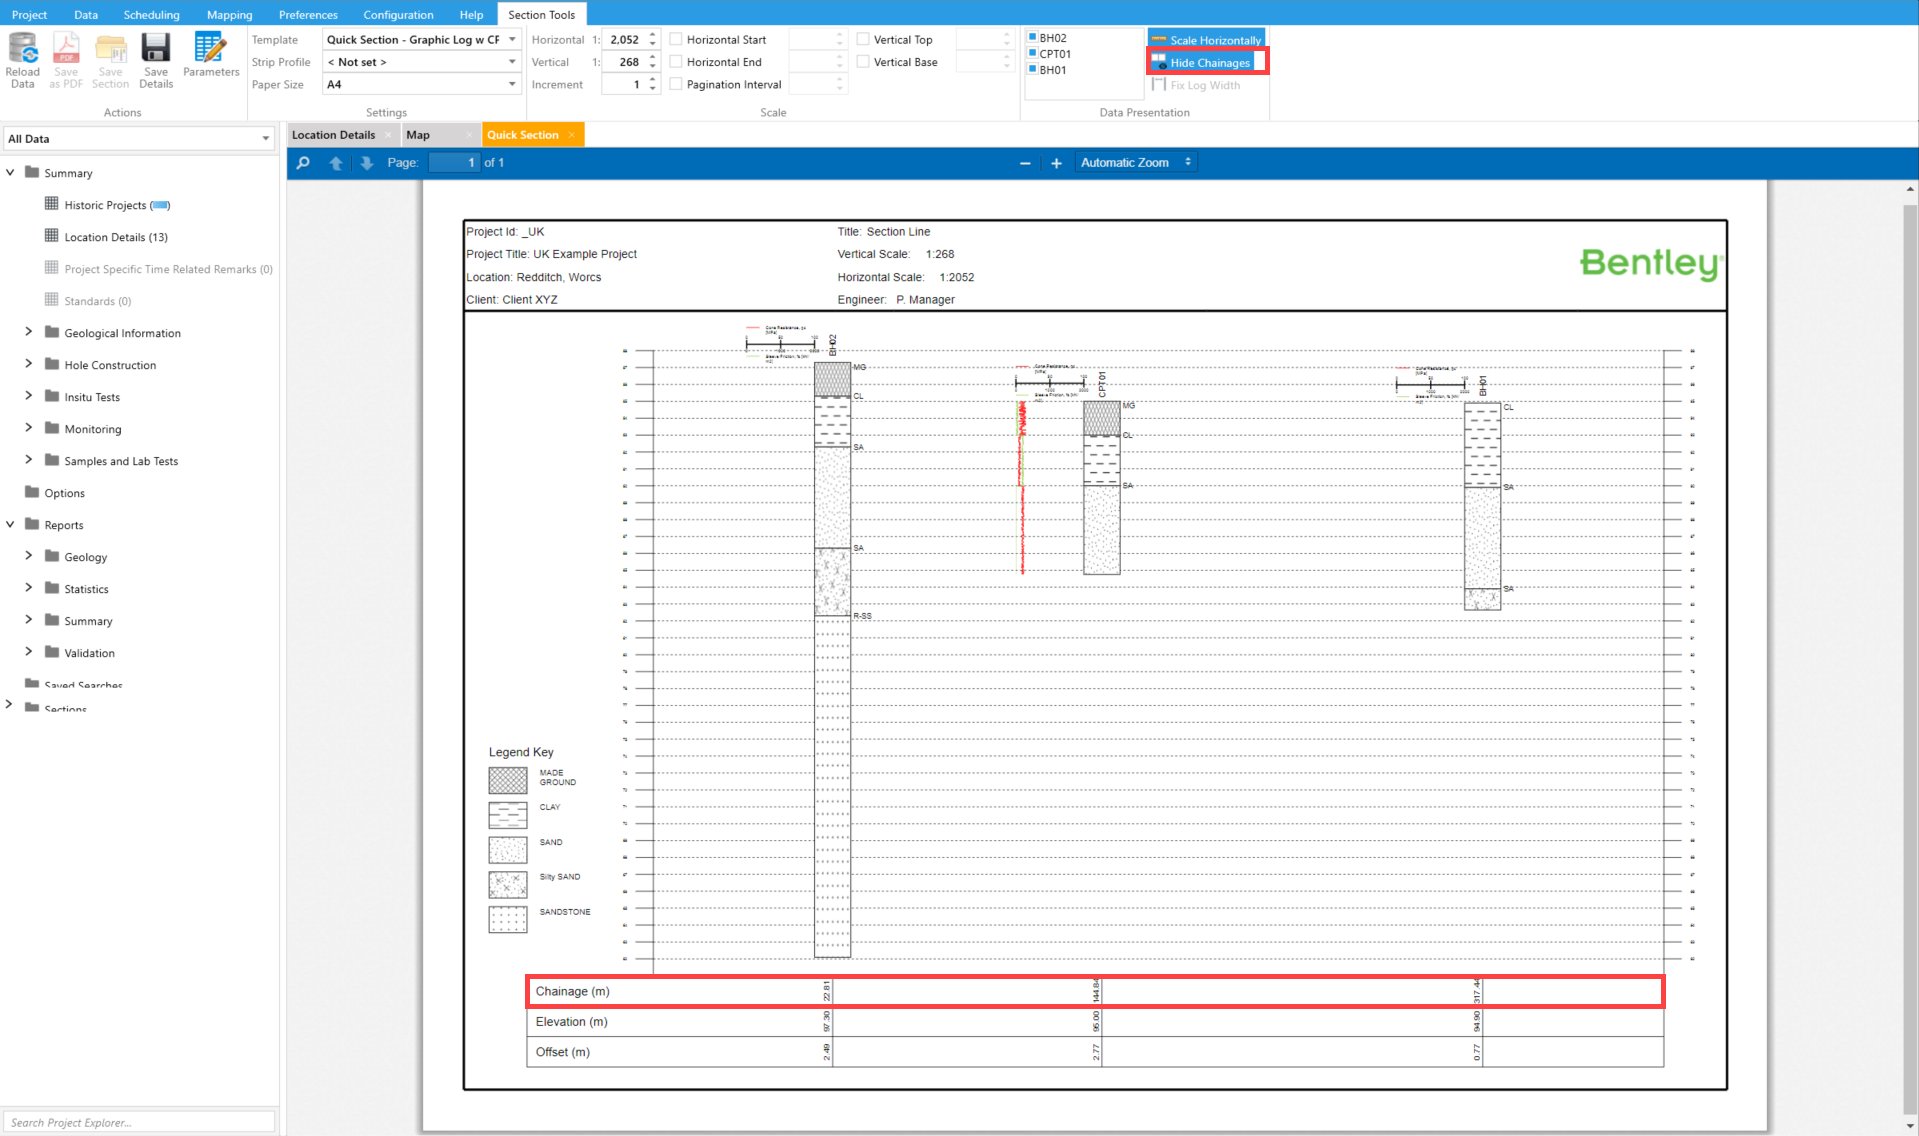Click the Reload Data icon

[x=23, y=49]
